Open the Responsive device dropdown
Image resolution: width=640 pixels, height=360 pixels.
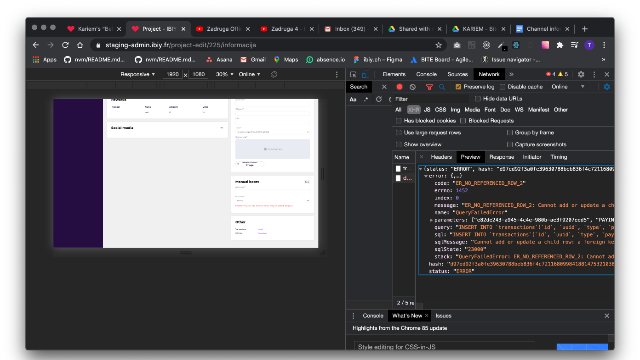[x=138, y=74]
